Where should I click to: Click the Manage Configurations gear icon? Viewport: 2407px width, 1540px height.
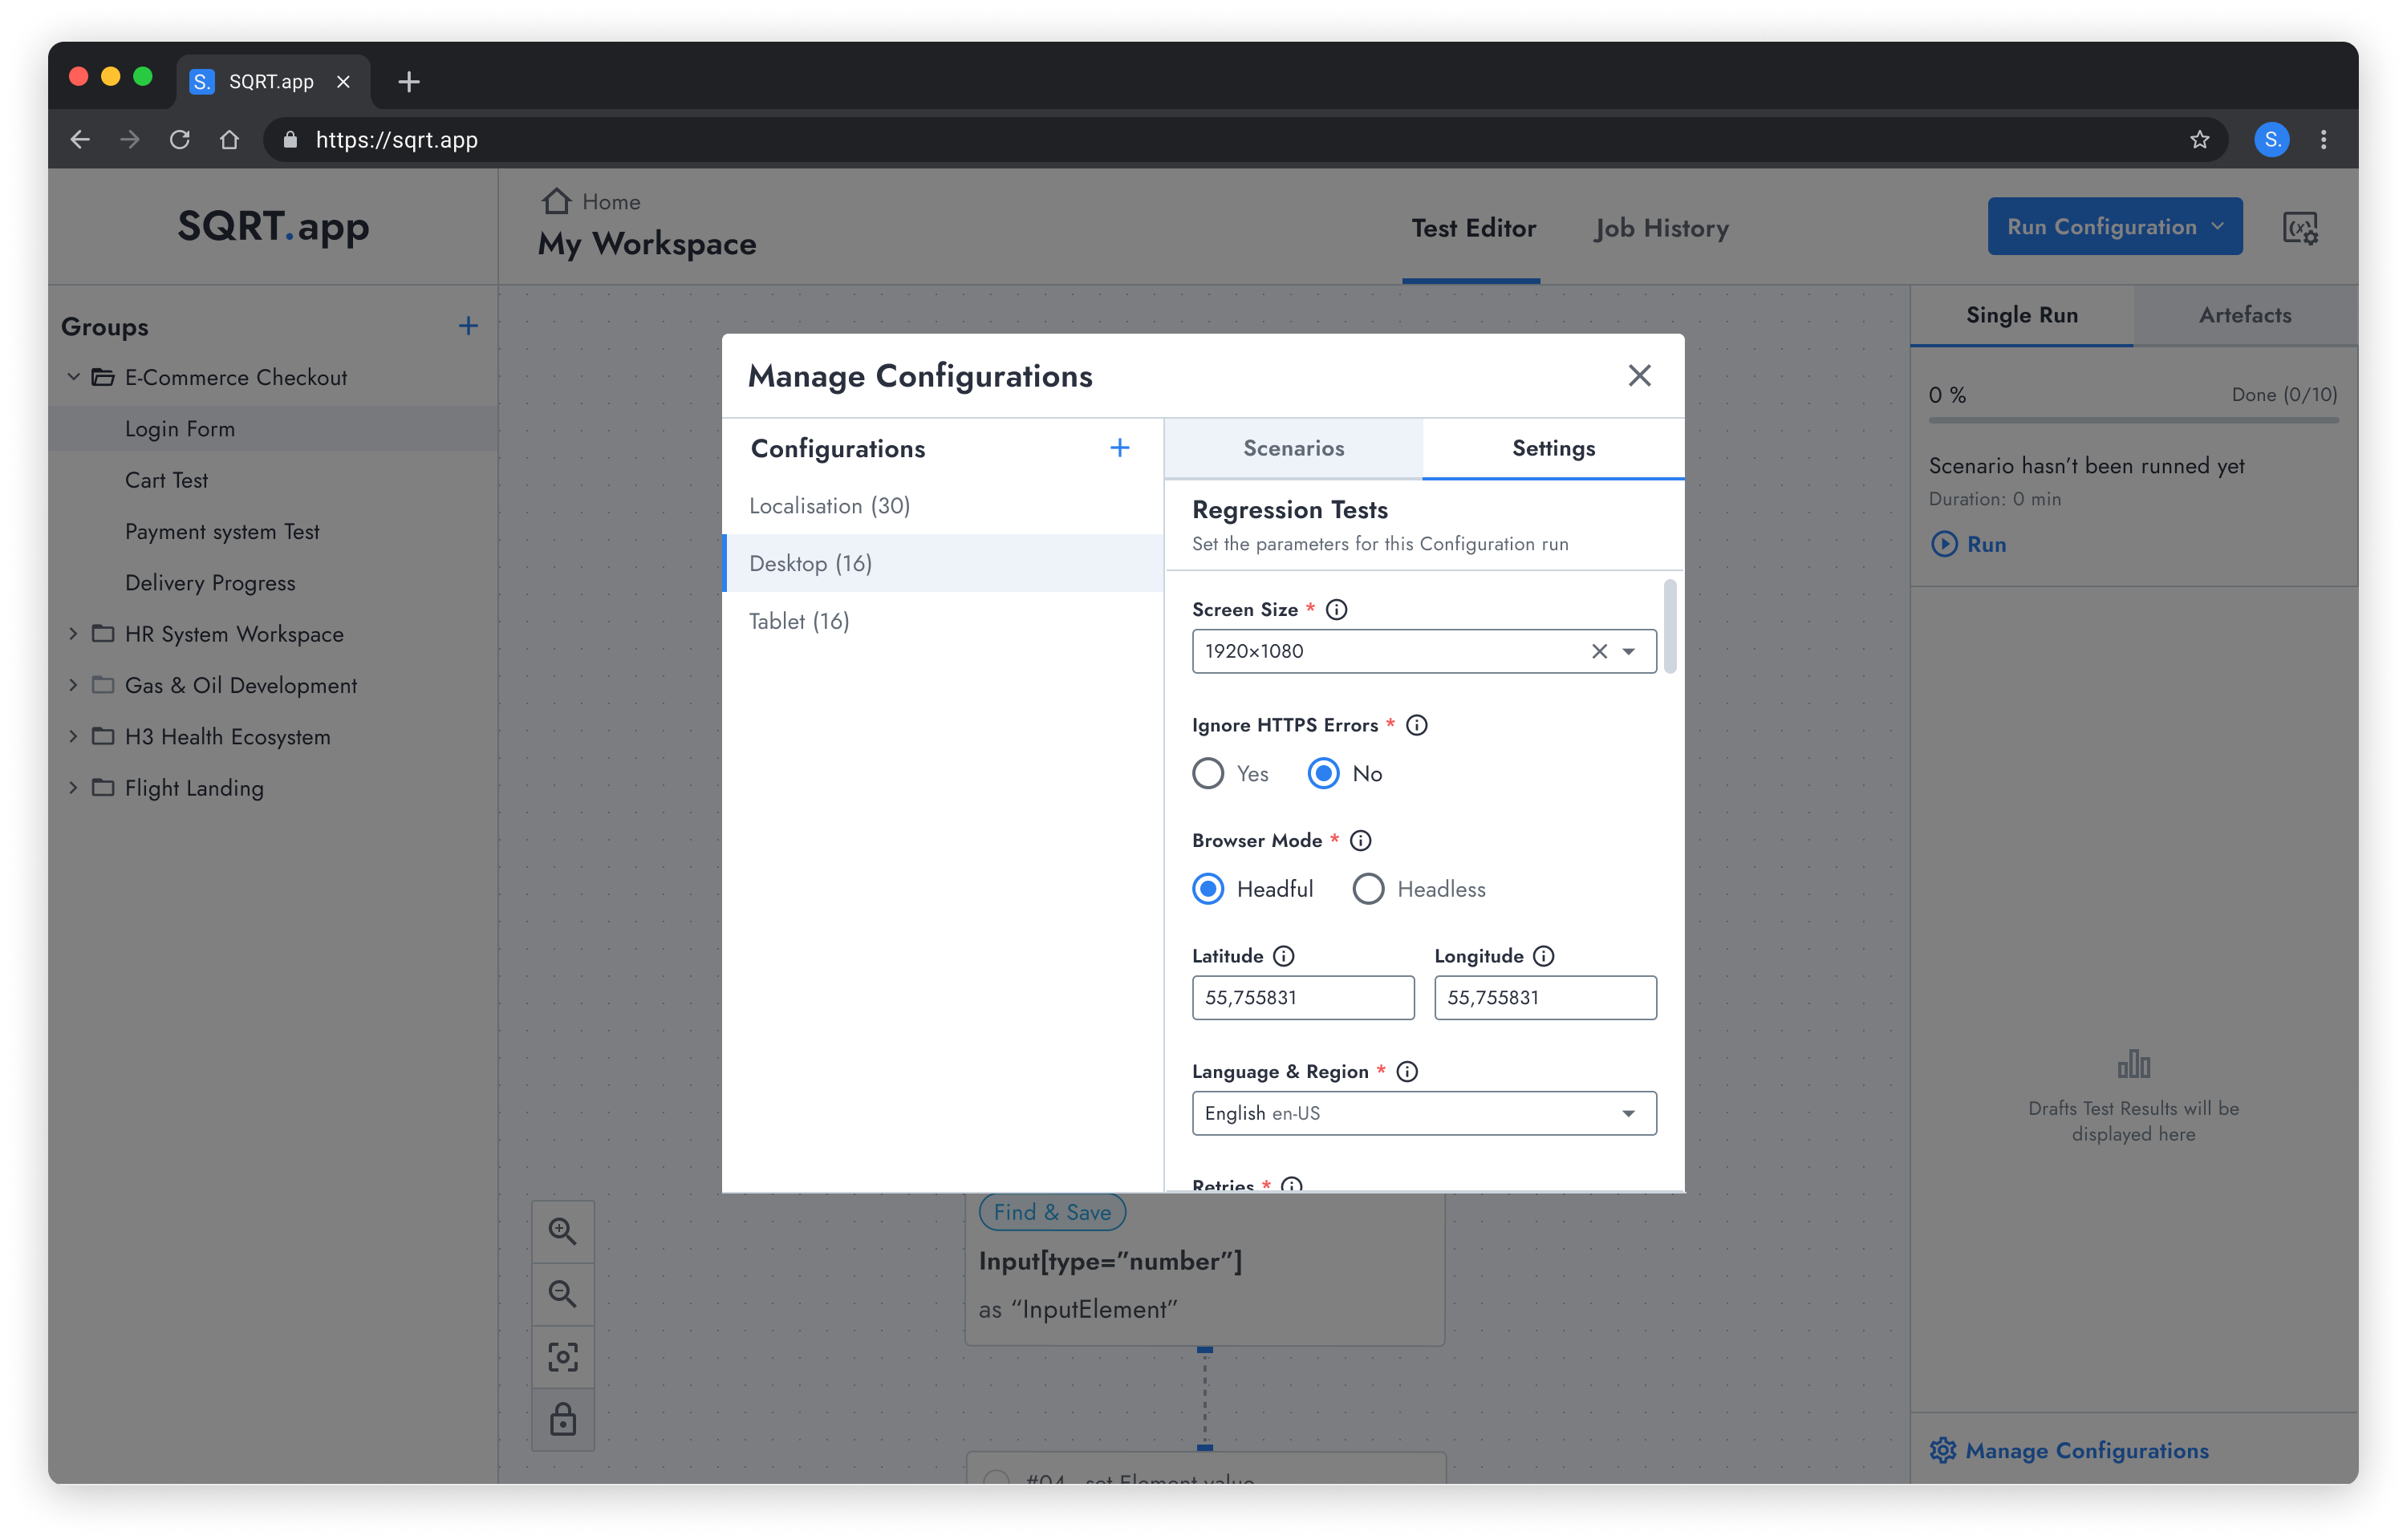1942,1451
